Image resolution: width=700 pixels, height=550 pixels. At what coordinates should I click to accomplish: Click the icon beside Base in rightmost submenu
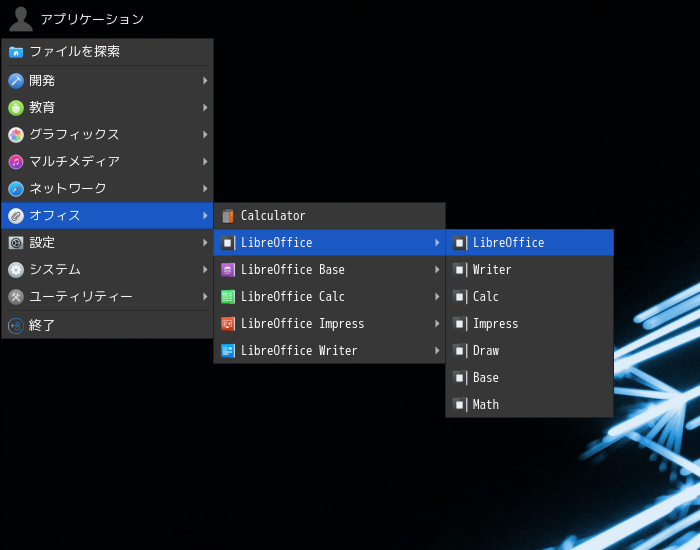(460, 378)
